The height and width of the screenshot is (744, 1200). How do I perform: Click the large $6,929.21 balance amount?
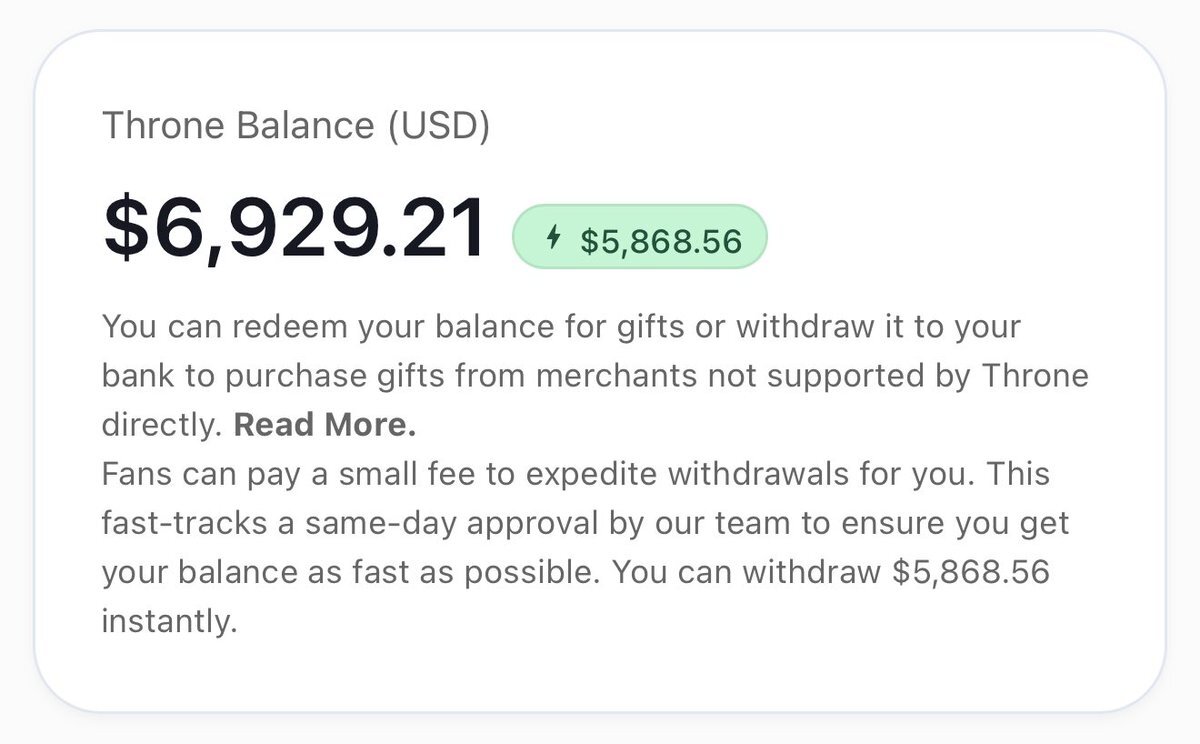point(295,229)
